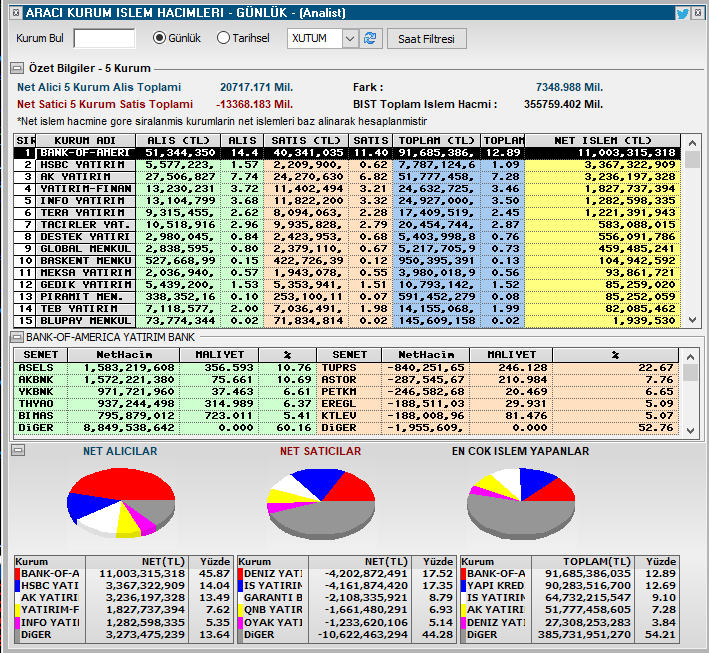Image resolution: width=709 pixels, height=653 pixels.
Task: Select the GLOBAL MENKUL row
Action: (x=347, y=249)
